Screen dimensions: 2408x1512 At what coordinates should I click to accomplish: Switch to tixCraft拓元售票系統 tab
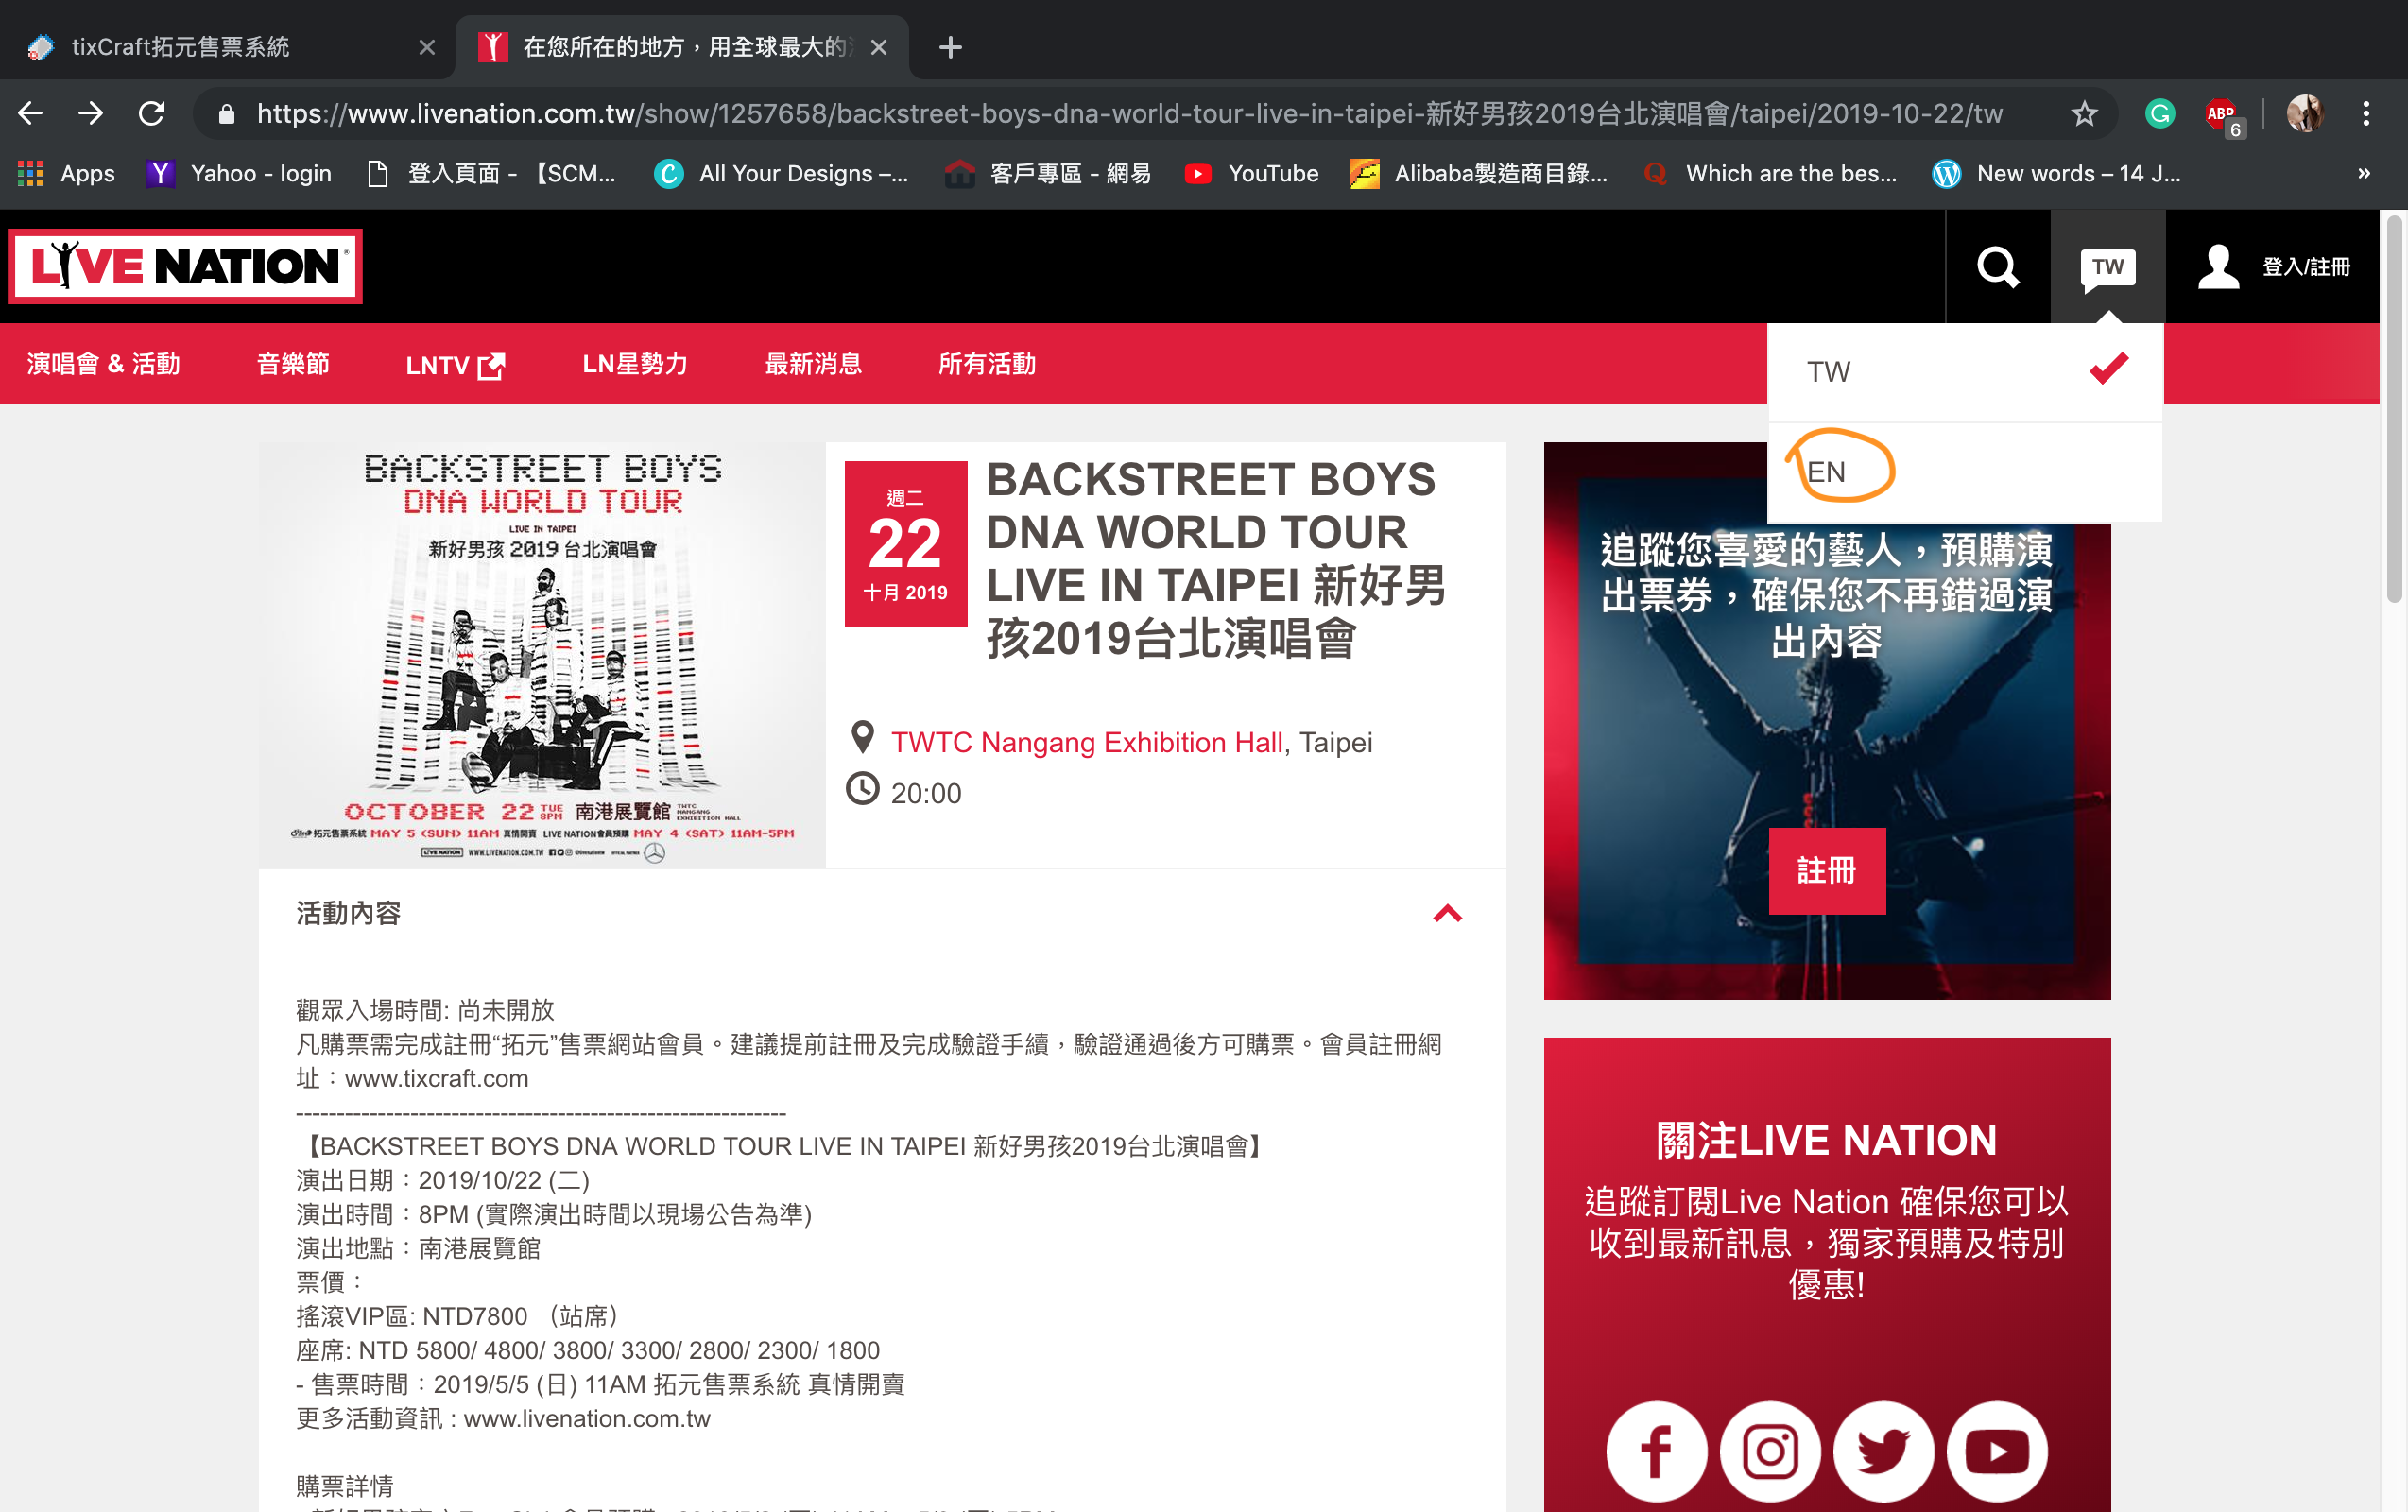pyautogui.click(x=180, y=47)
